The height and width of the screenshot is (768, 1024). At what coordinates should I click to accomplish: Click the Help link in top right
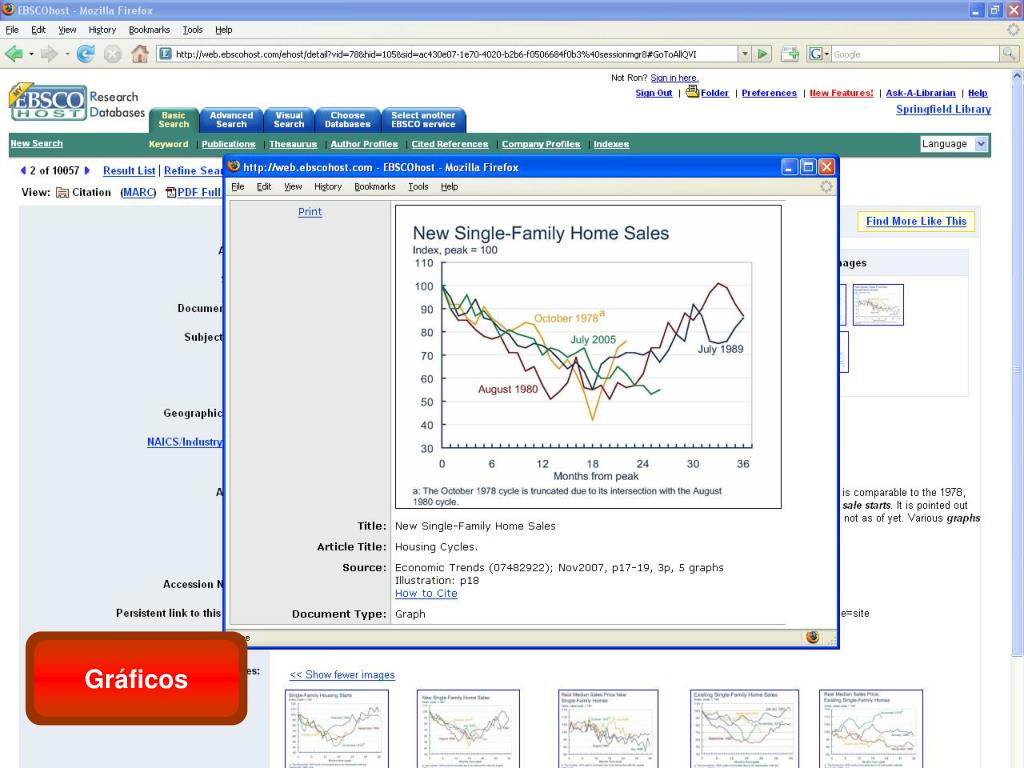click(x=977, y=93)
